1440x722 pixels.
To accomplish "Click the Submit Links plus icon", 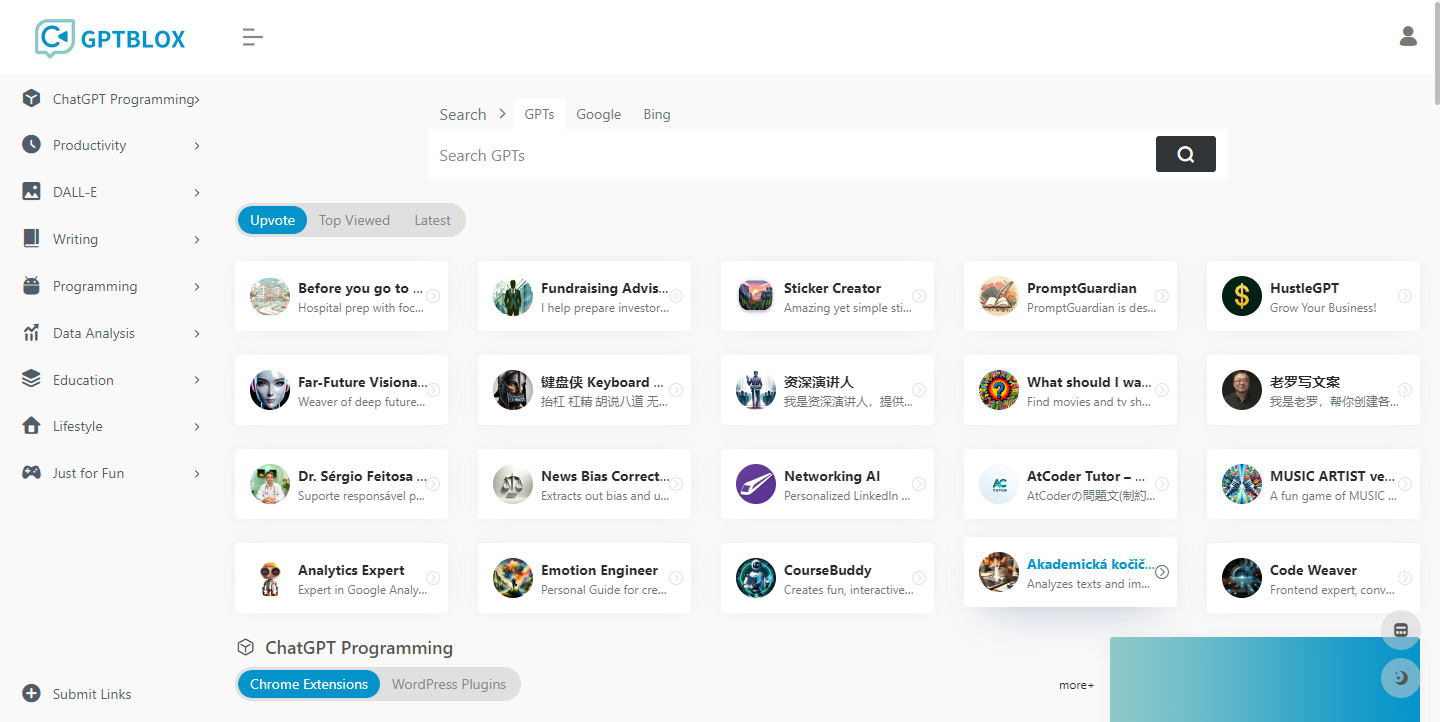I will (32, 694).
